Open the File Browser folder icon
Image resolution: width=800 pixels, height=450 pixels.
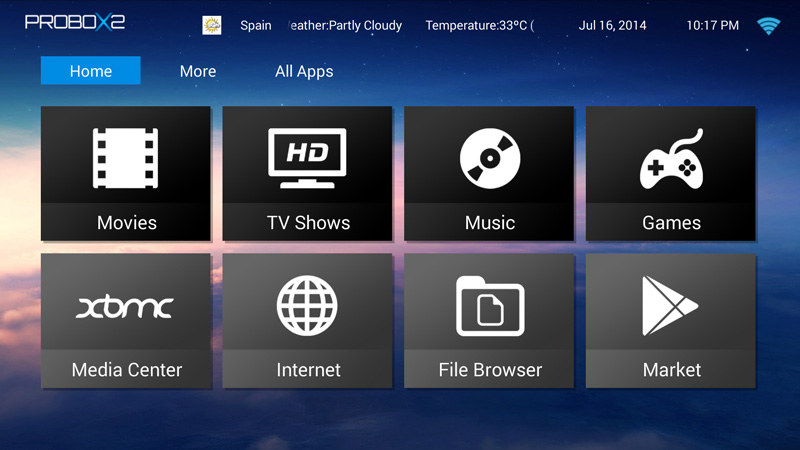point(490,306)
